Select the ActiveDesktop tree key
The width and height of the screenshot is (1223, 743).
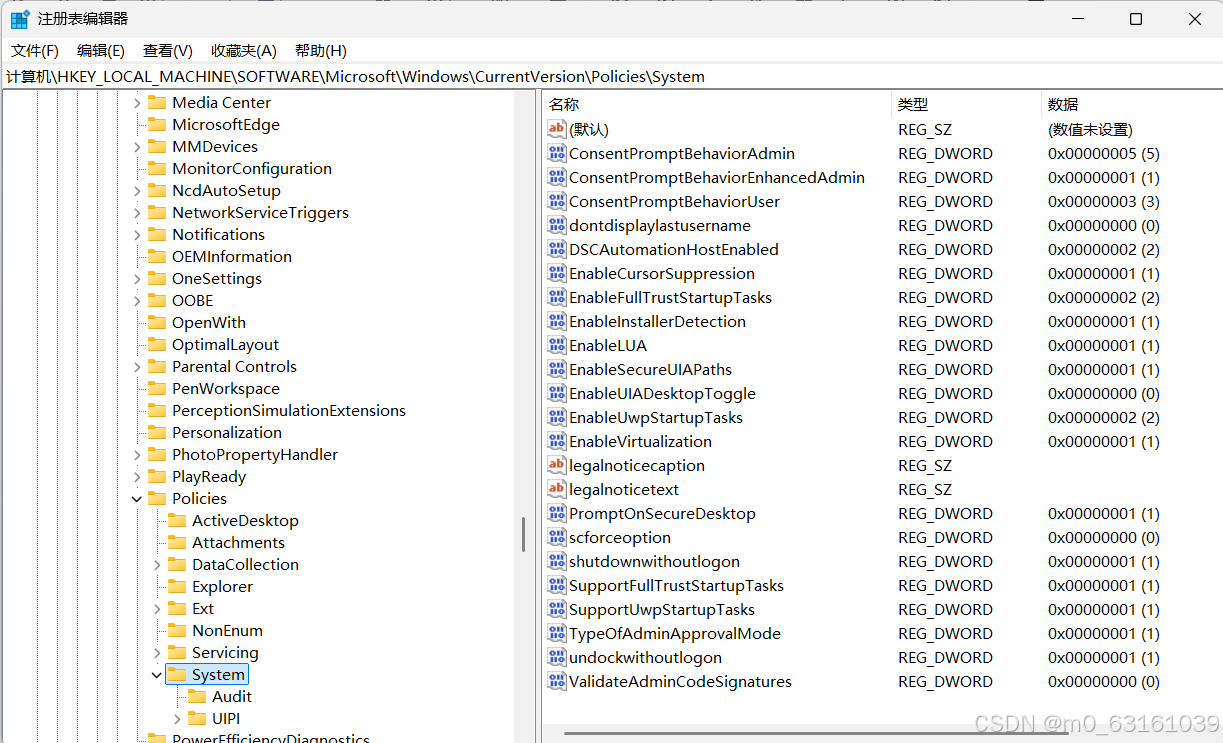pyautogui.click(x=245, y=520)
